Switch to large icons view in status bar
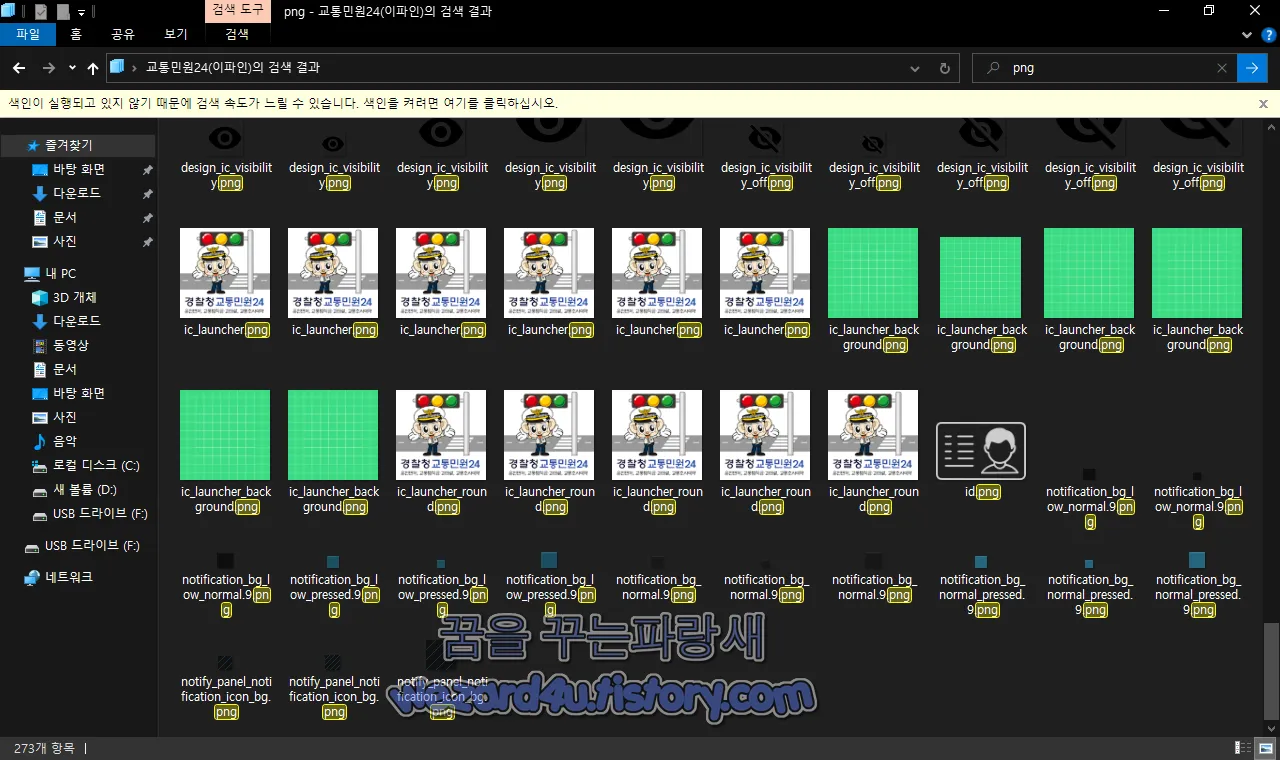 pyautogui.click(x=1265, y=748)
